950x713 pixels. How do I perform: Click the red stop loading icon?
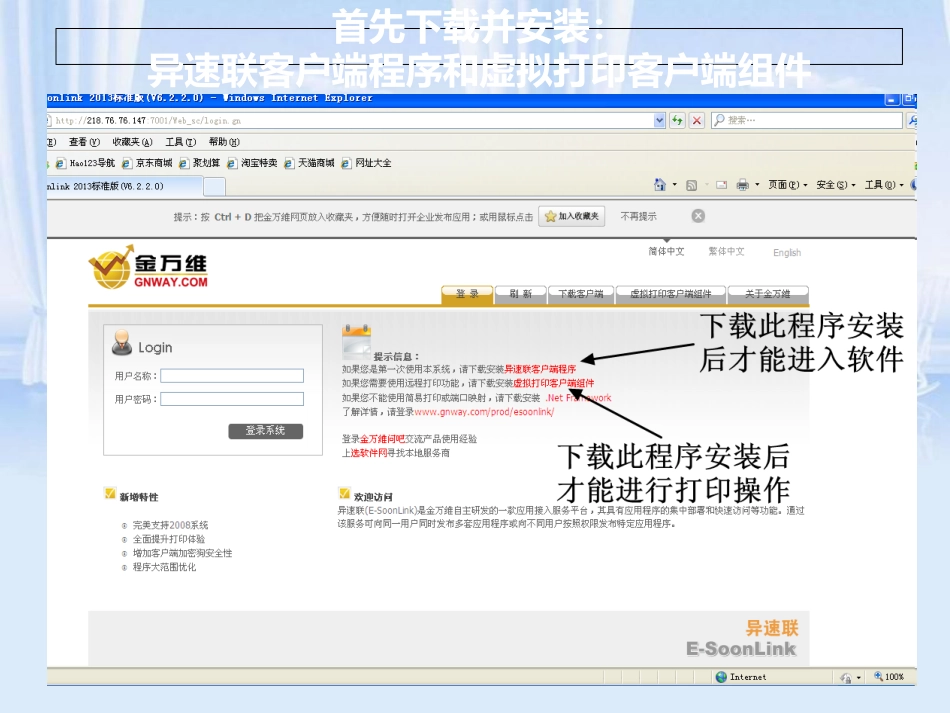(x=697, y=121)
